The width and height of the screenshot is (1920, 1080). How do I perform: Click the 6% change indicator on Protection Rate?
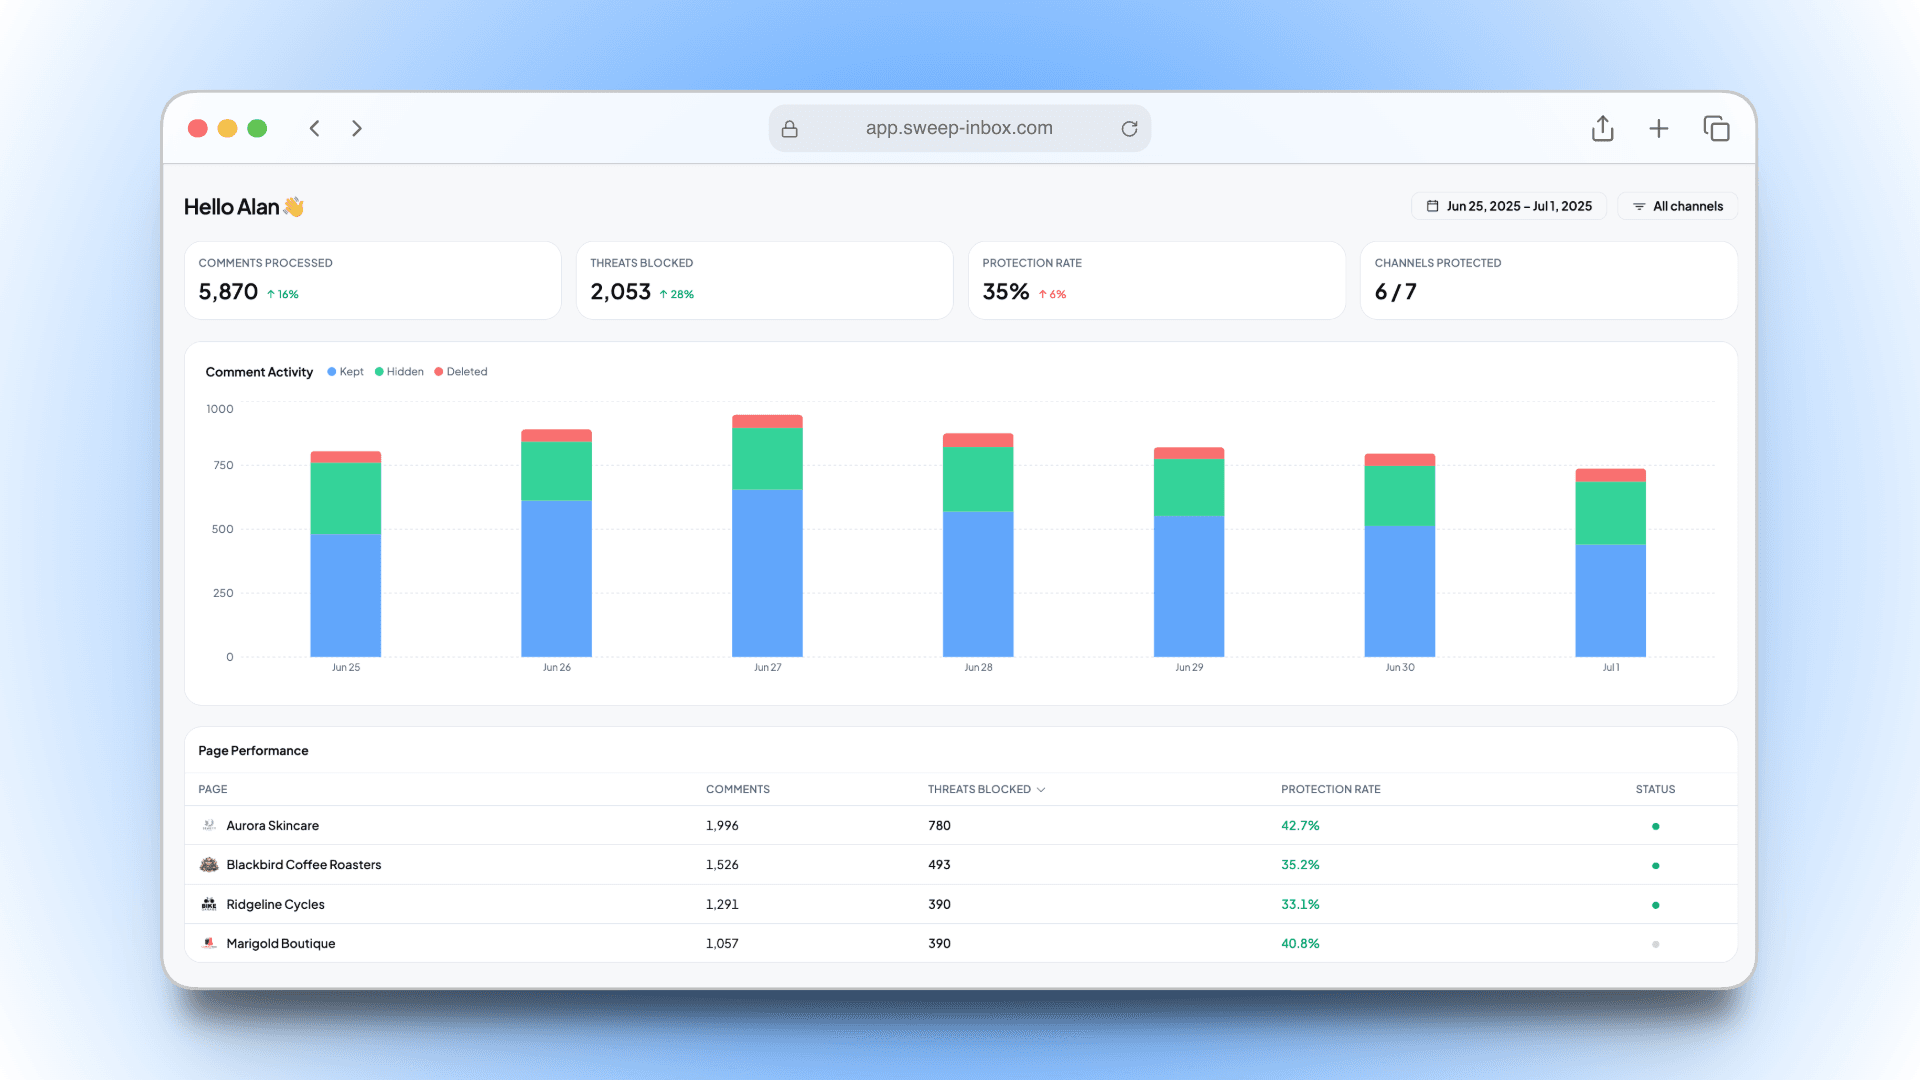(1052, 294)
